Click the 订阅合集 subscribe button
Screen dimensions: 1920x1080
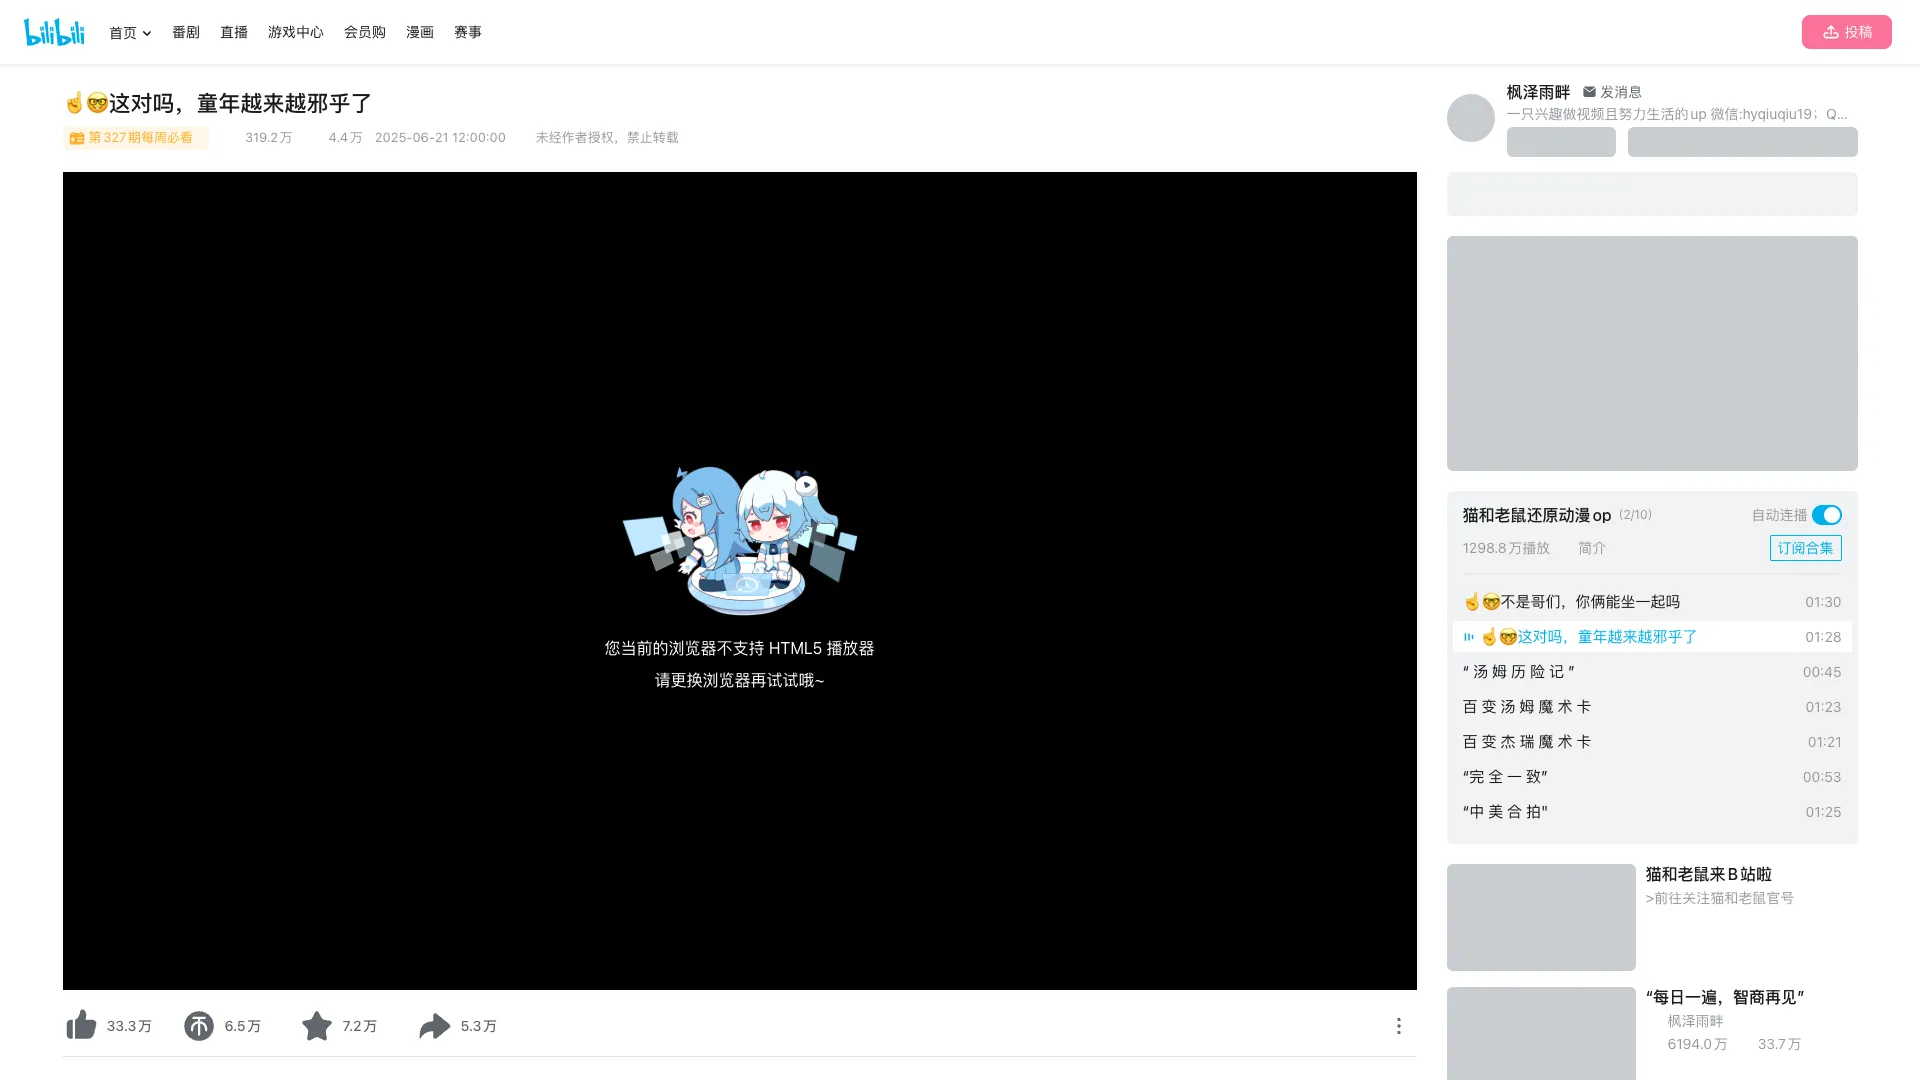coord(1805,548)
